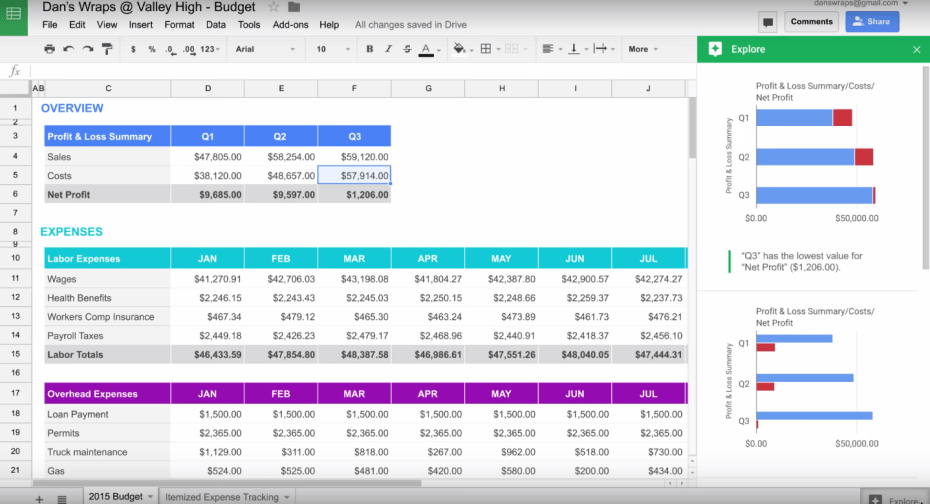Open the all sheets list icon
This screenshot has height=504, width=930.
pos(62,499)
